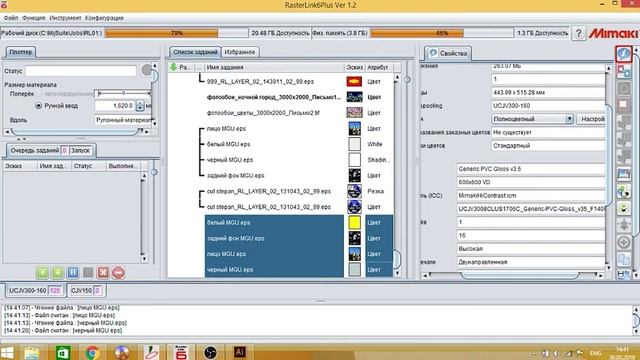
Task: Open the green Store icon in taskbar
Action: 62,353
